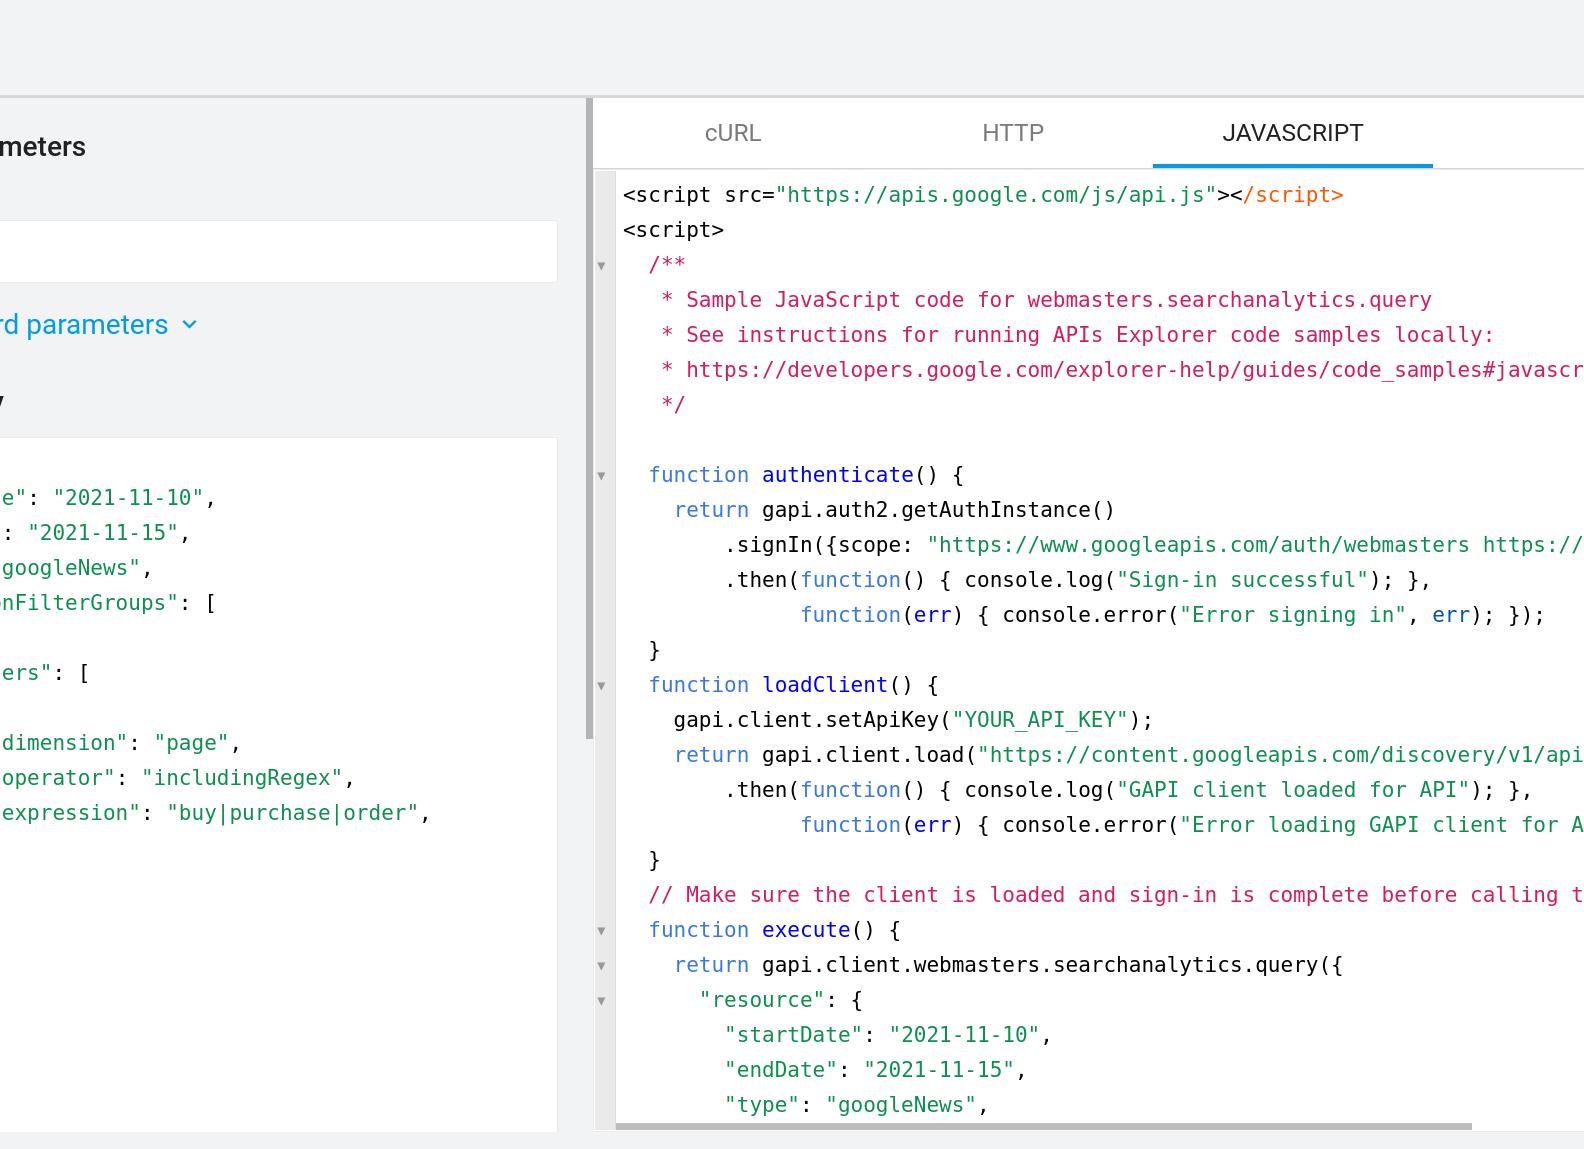Image resolution: width=1584 pixels, height=1149 pixels.
Task: Click the left panel vertical scrollbar
Action: pyautogui.click(x=589, y=420)
